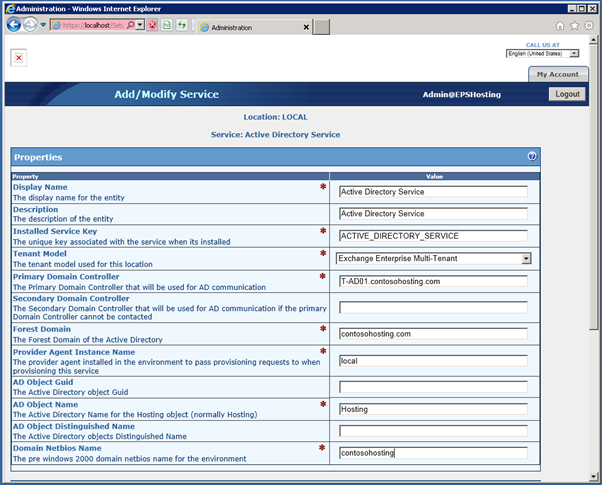Click the broken image icon at top left
The image size is (602, 485).
(x=18, y=58)
